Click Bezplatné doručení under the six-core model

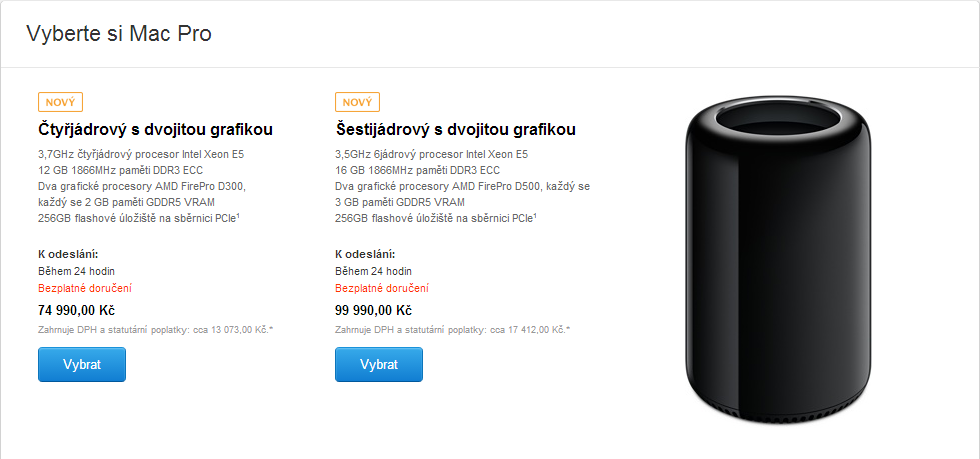(382, 288)
